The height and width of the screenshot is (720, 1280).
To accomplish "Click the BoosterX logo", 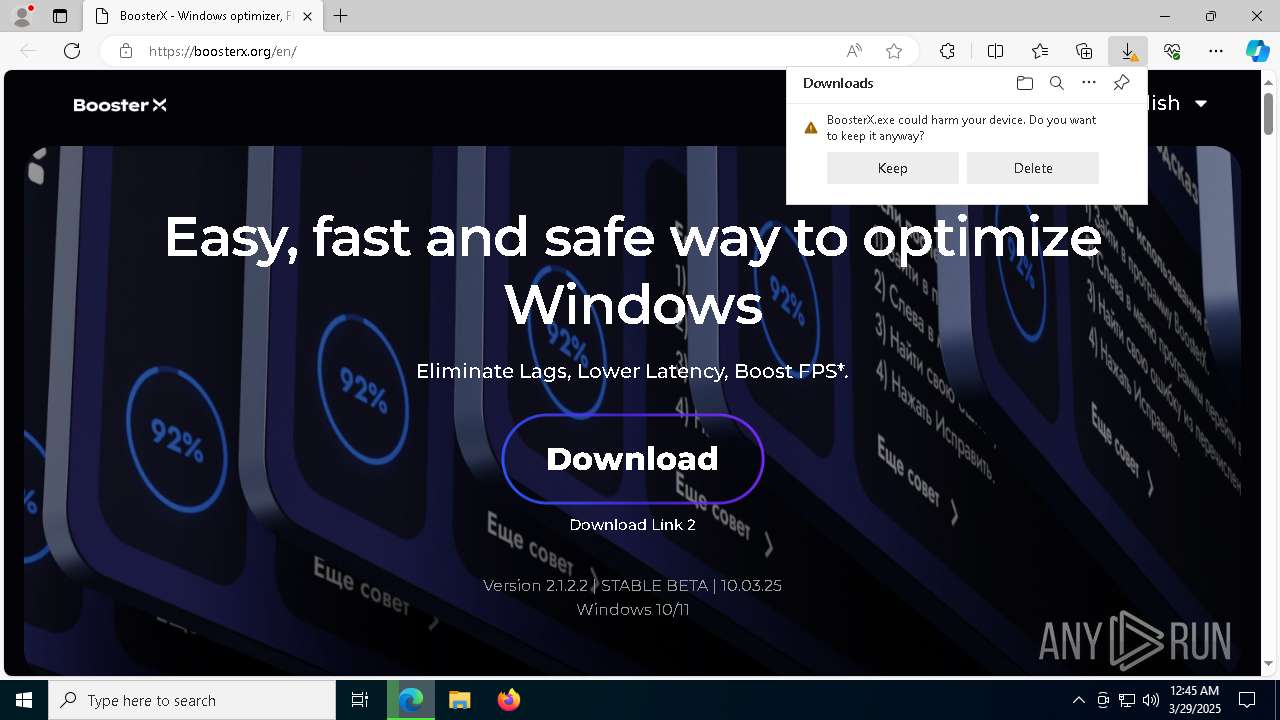I will click(x=120, y=105).
